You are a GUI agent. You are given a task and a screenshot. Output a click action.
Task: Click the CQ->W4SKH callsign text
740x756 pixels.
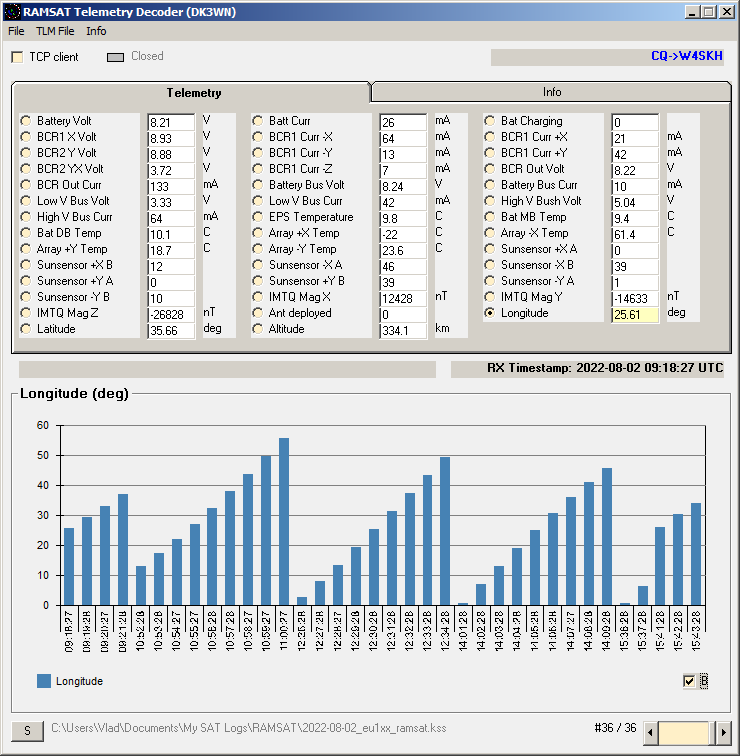[686, 56]
